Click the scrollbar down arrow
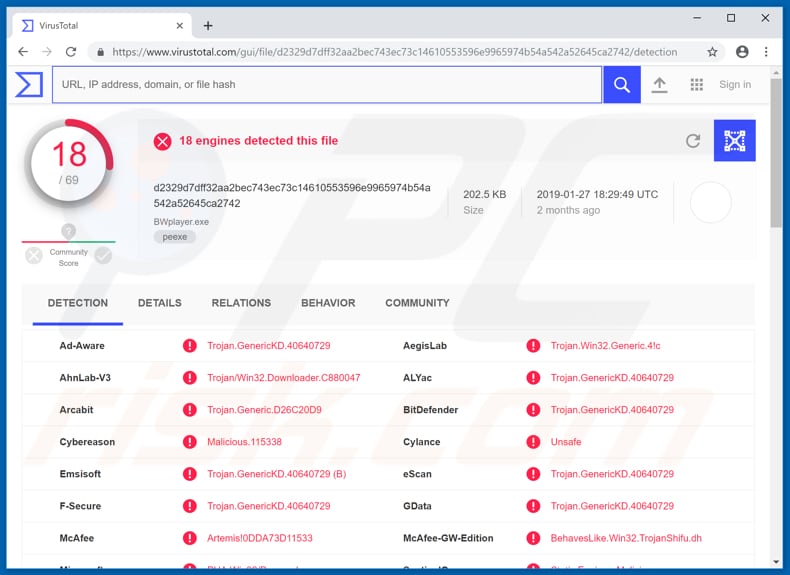This screenshot has width=790, height=575. pyautogui.click(x=776, y=562)
